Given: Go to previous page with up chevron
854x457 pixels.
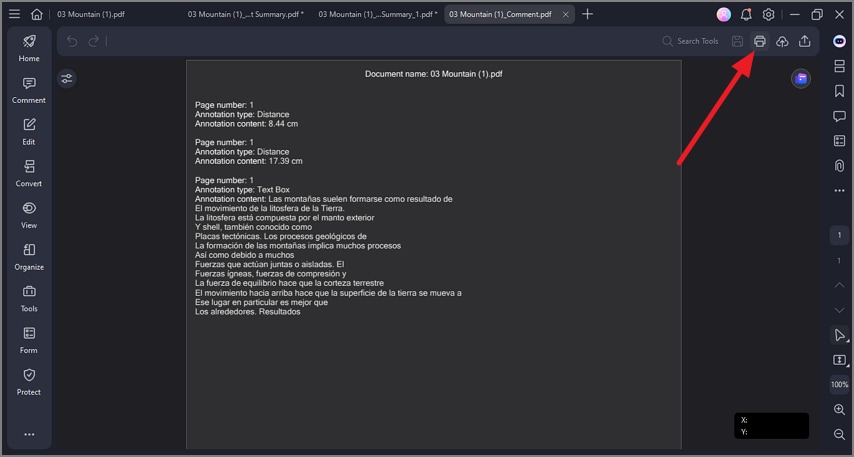Looking at the screenshot, I should 839,285.
